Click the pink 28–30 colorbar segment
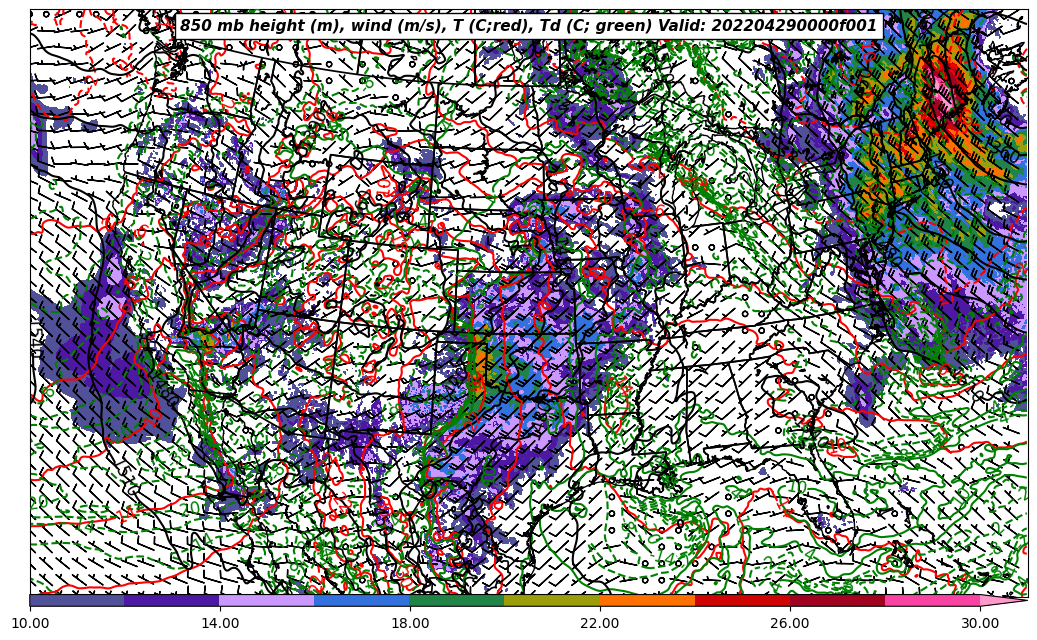Viewport: 1037px width, 640px height. [932, 601]
